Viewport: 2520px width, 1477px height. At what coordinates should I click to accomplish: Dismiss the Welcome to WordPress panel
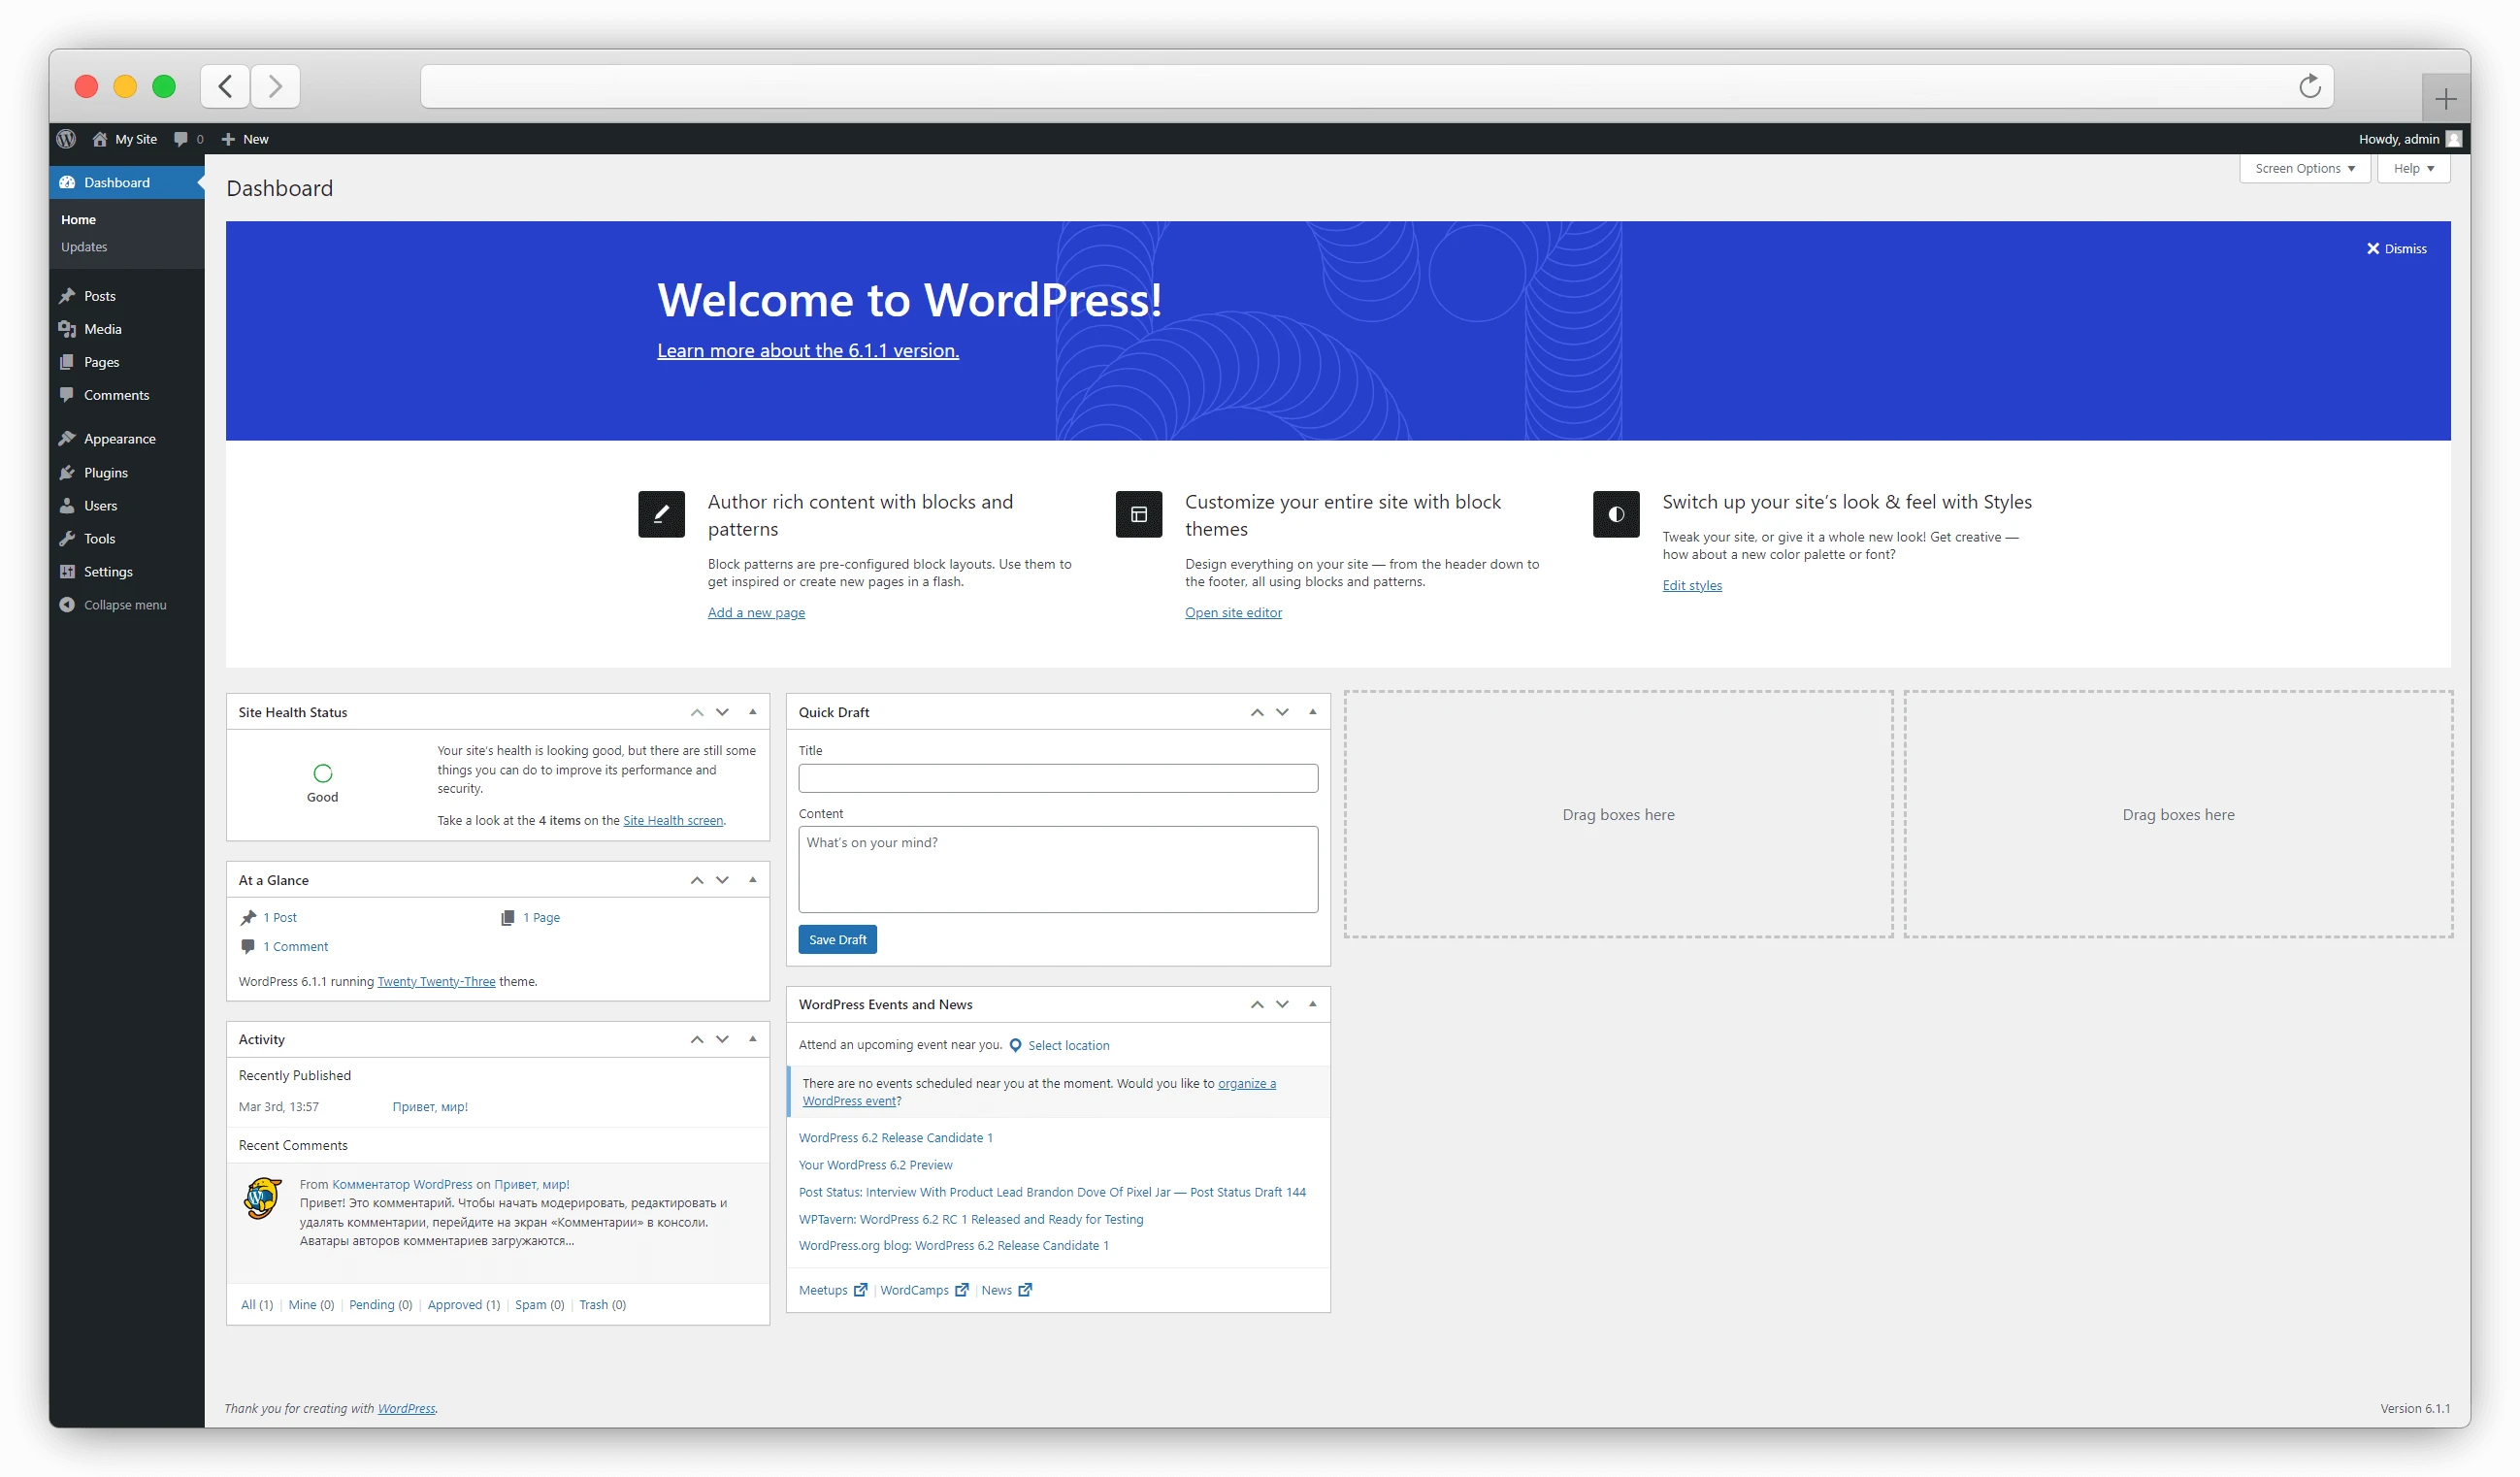pos(2397,248)
